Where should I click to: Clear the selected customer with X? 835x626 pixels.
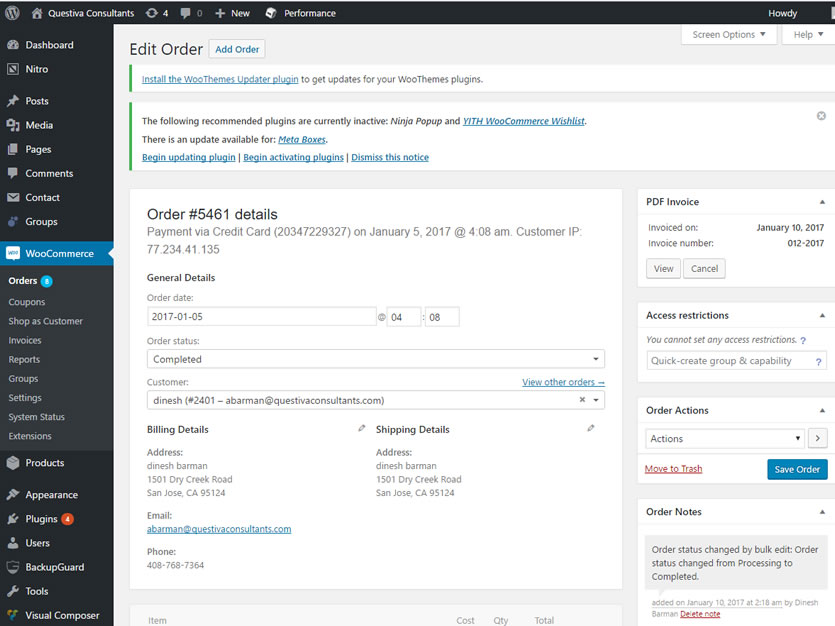[x=582, y=400]
